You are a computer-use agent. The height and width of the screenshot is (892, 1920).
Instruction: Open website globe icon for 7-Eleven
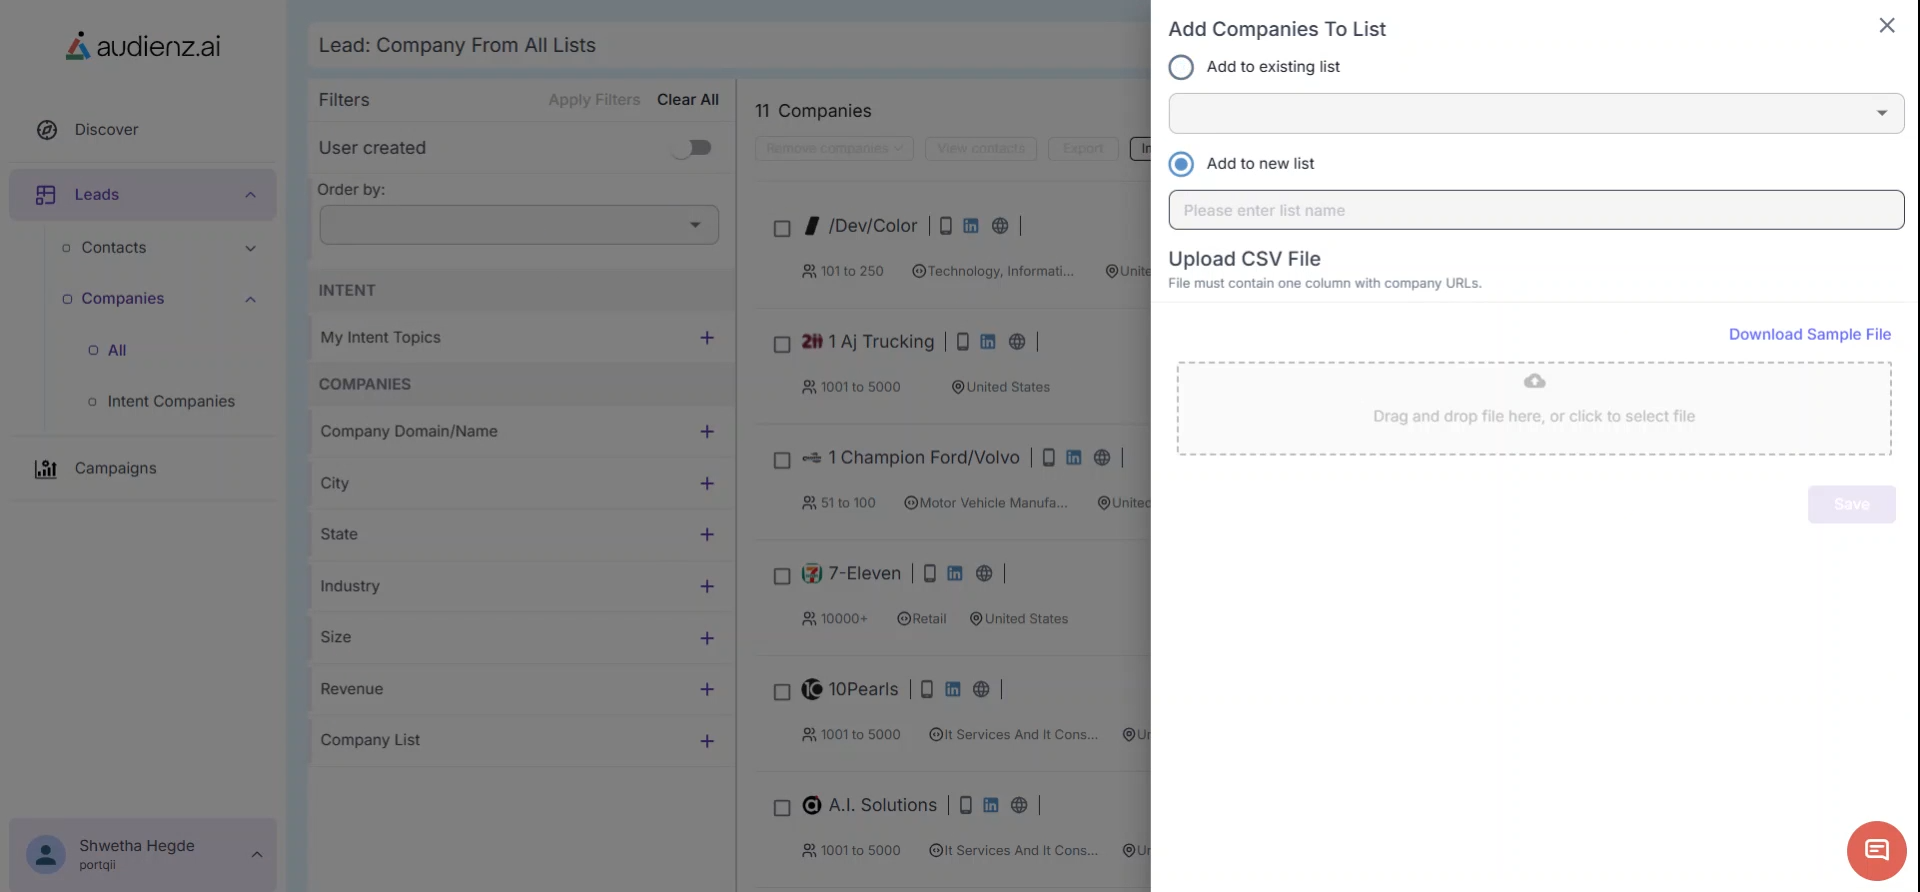click(x=984, y=573)
